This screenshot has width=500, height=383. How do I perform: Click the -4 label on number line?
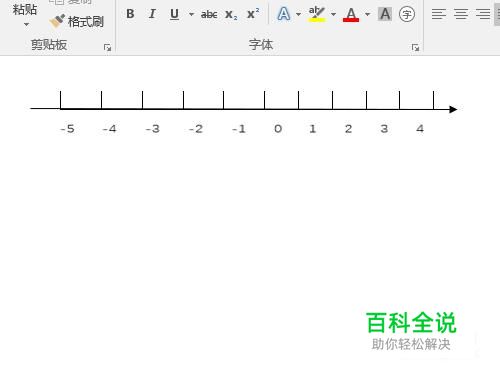pyautogui.click(x=109, y=129)
